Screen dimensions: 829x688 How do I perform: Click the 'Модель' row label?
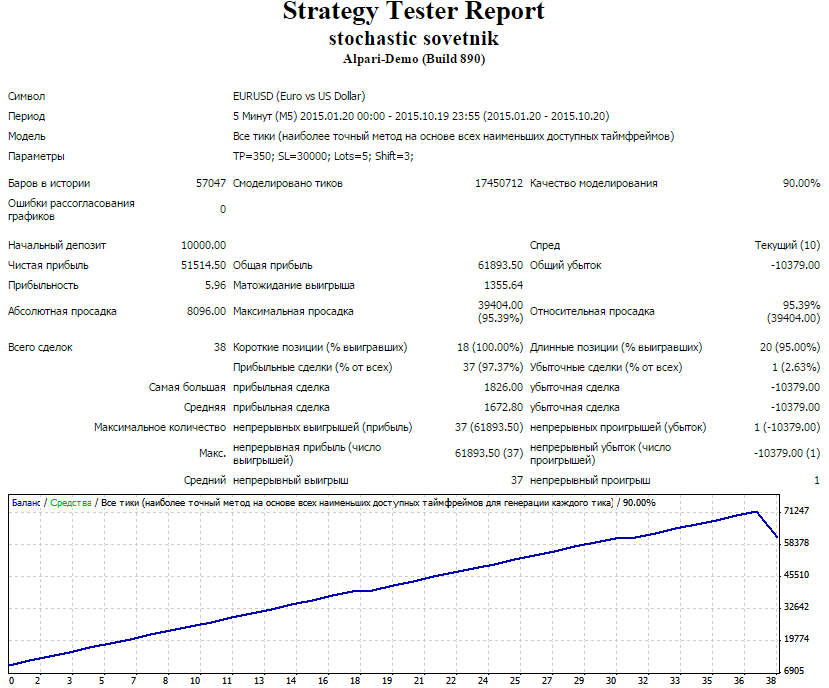[x=26, y=136]
